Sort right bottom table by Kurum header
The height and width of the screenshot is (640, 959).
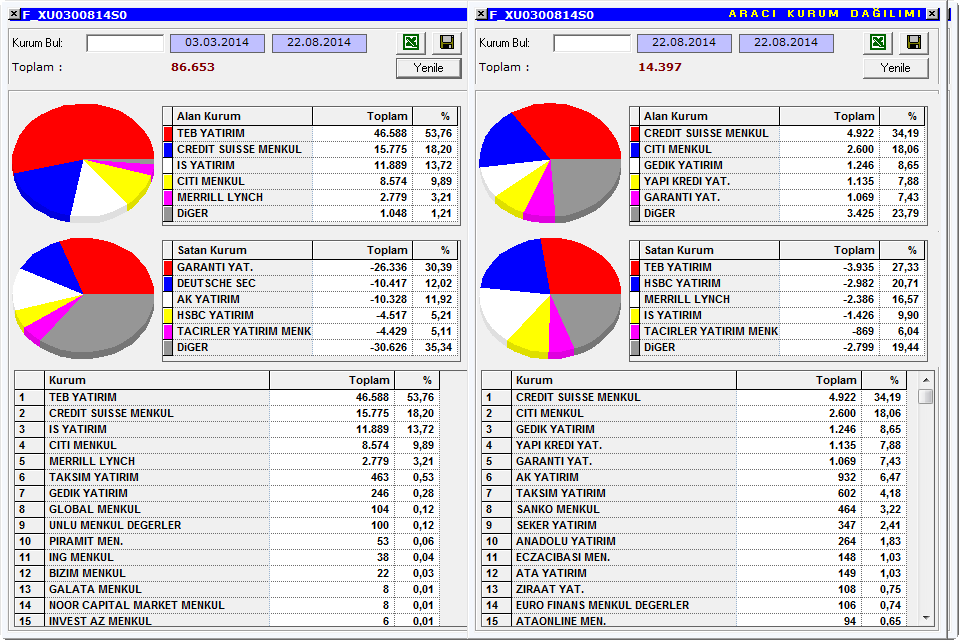[624, 380]
